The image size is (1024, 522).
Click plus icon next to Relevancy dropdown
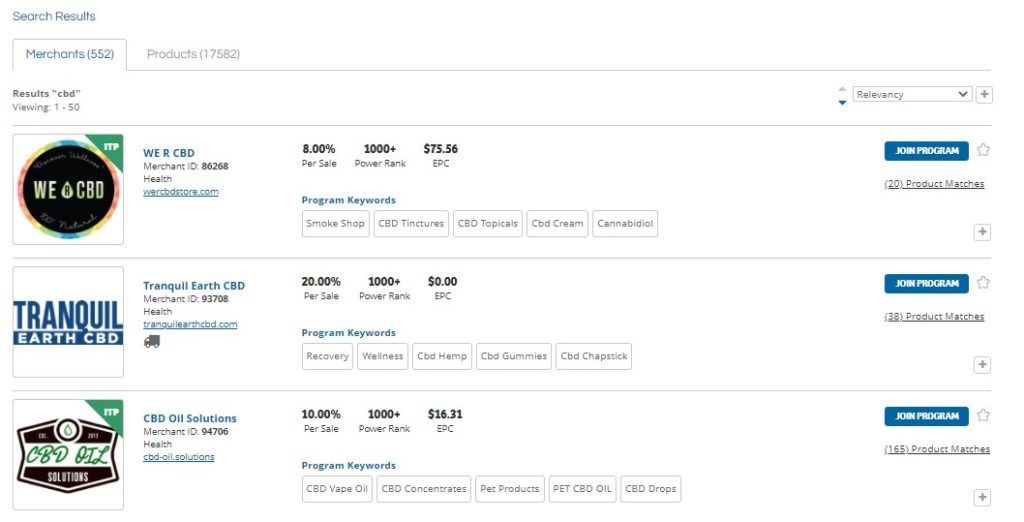pyautogui.click(x=984, y=94)
